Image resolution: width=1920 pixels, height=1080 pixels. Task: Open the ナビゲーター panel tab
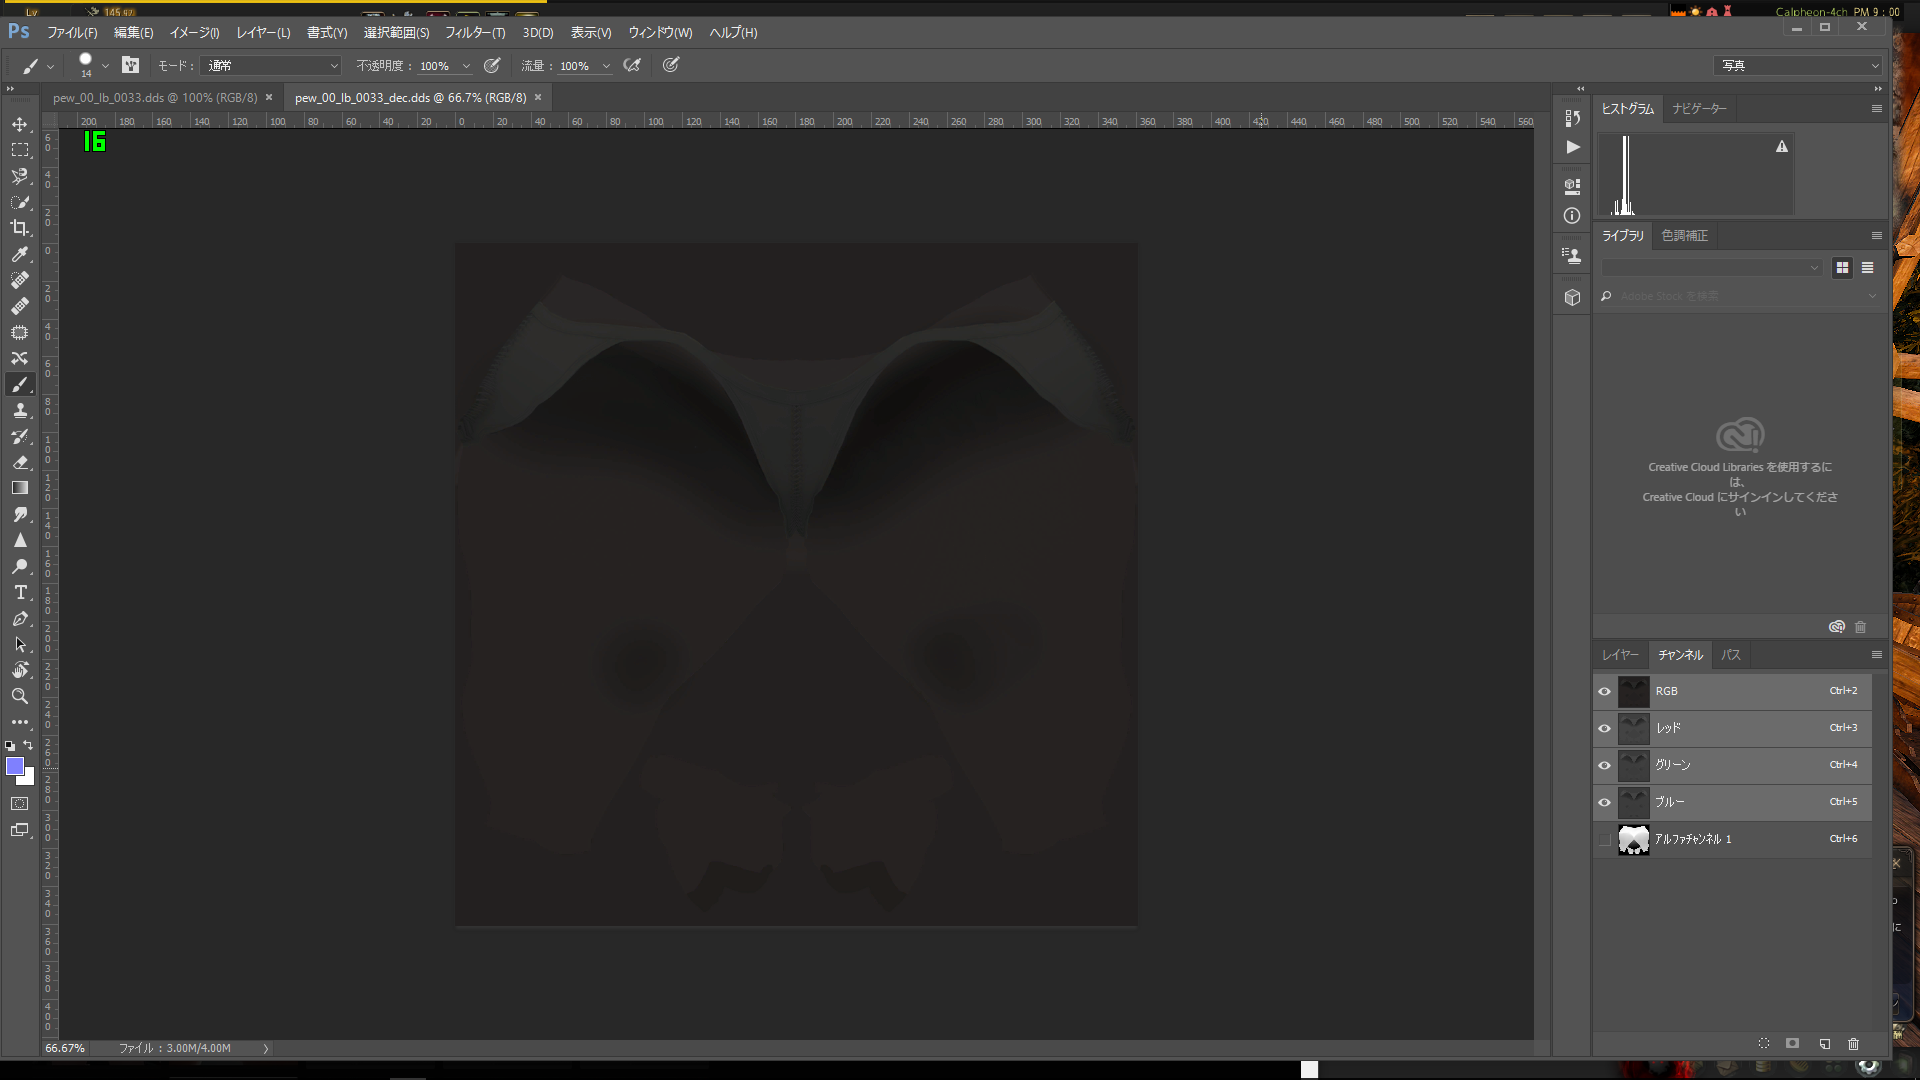tap(1698, 108)
